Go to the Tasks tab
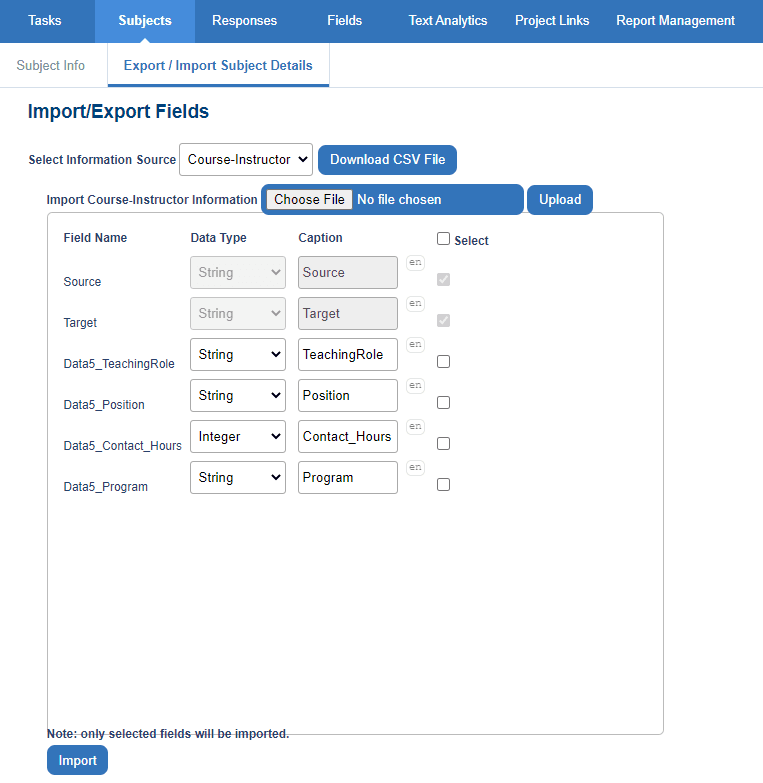Viewport: 763px width, 783px height. point(45,20)
